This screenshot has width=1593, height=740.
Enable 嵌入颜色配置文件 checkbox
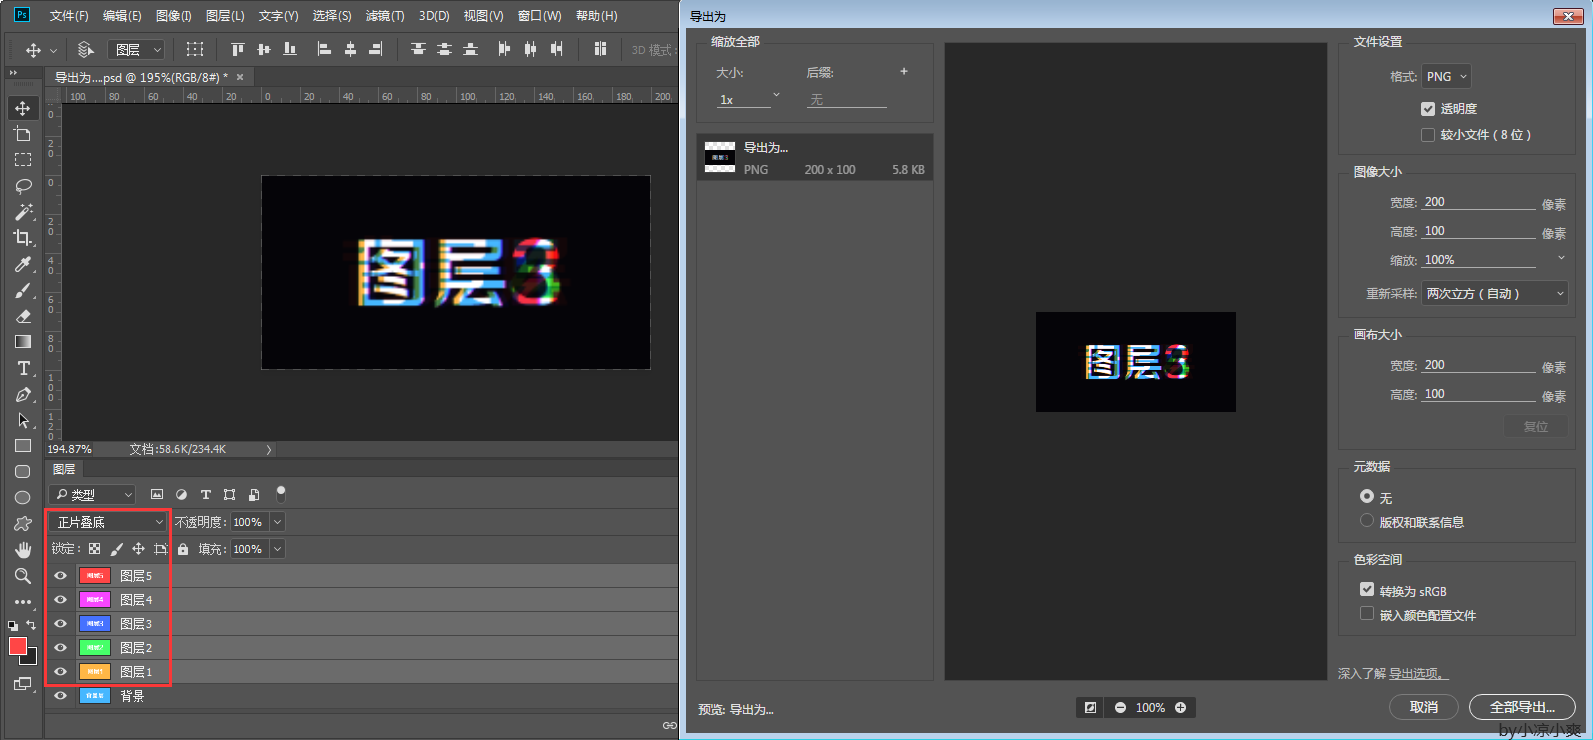(x=1367, y=614)
